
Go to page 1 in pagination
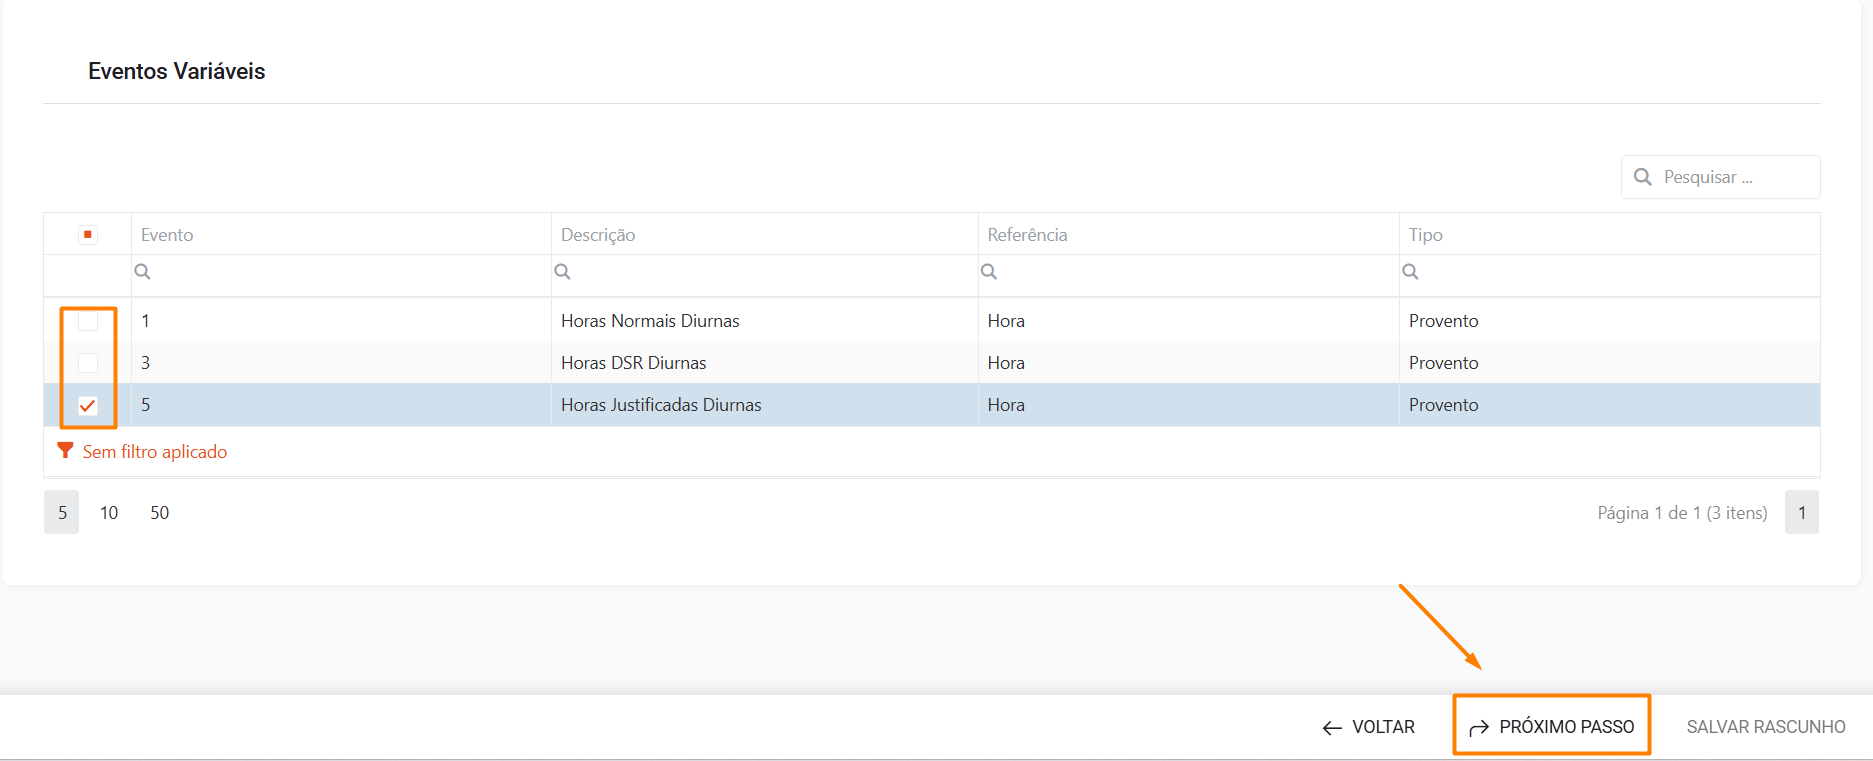1801,513
